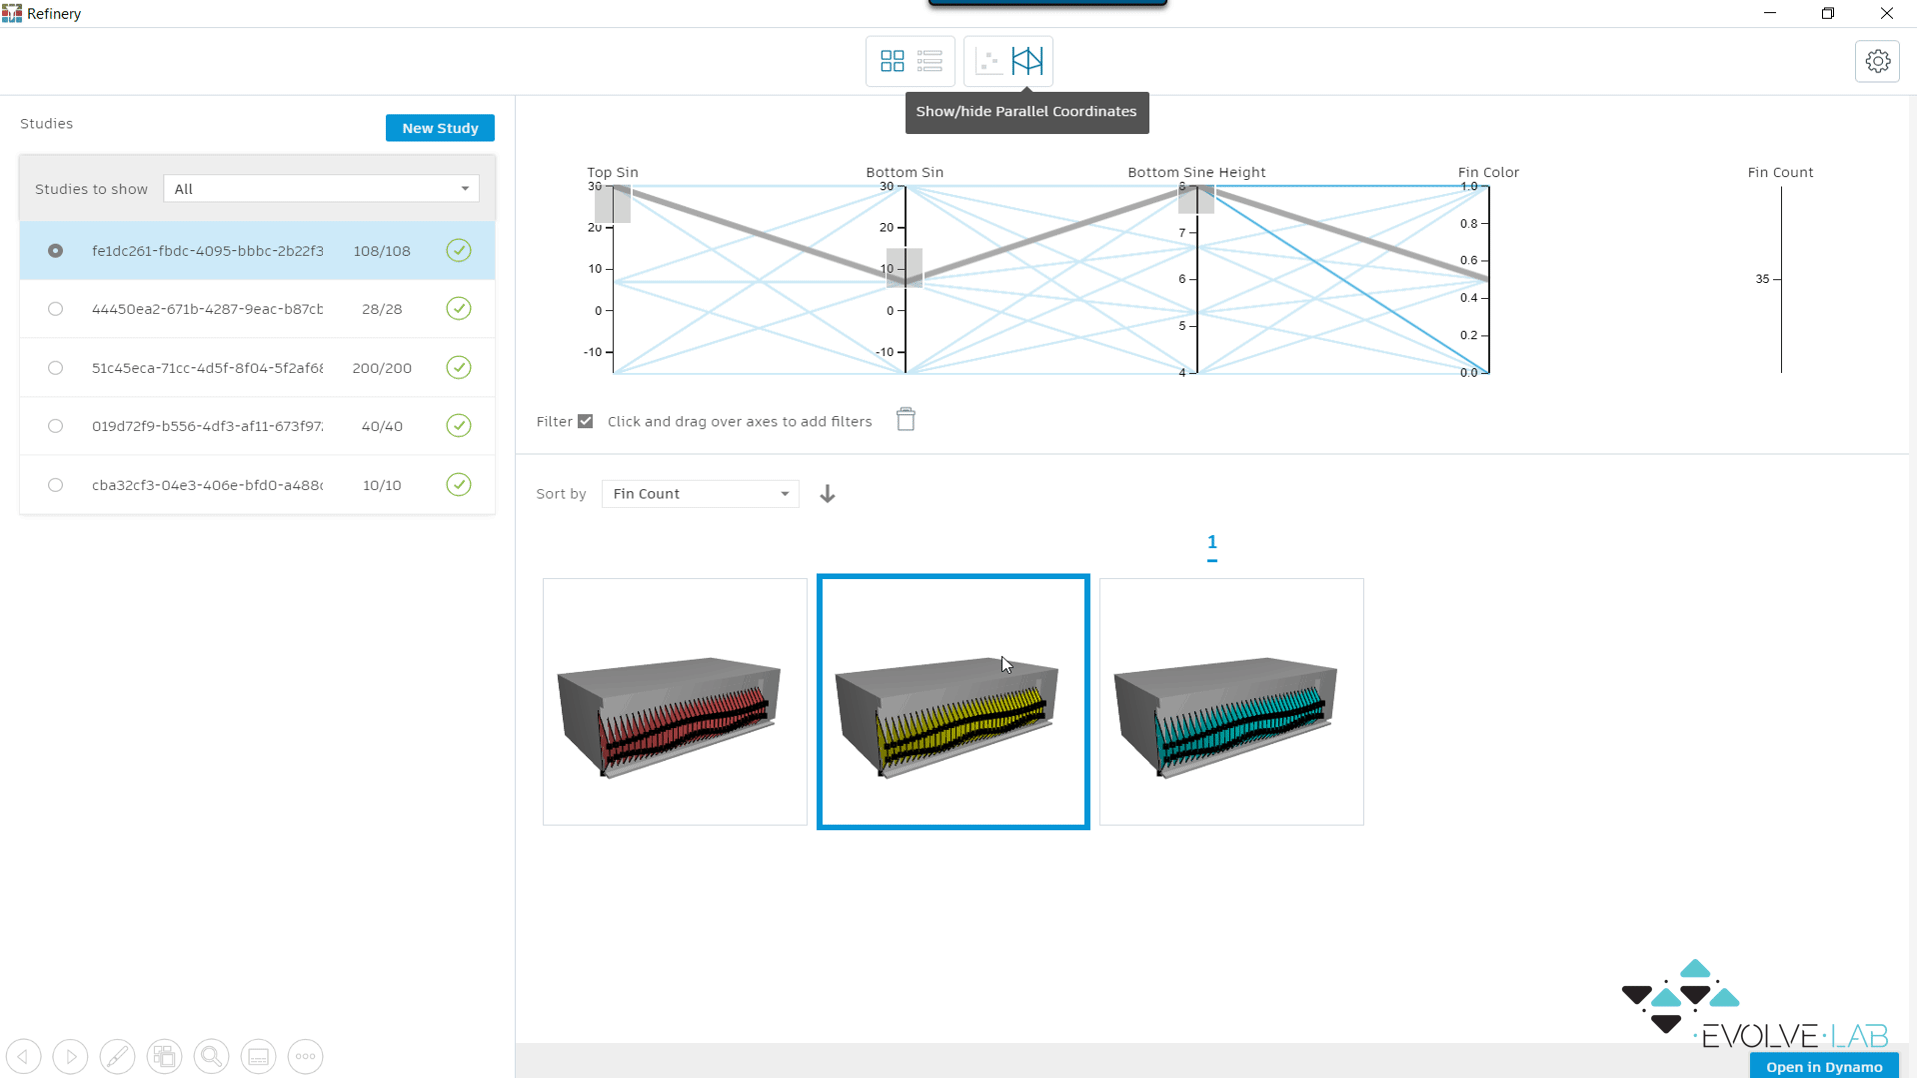The height and width of the screenshot is (1078, 1917).
Task: Toggle the Parallel Coordinates chart
Action: point(1027,61)
